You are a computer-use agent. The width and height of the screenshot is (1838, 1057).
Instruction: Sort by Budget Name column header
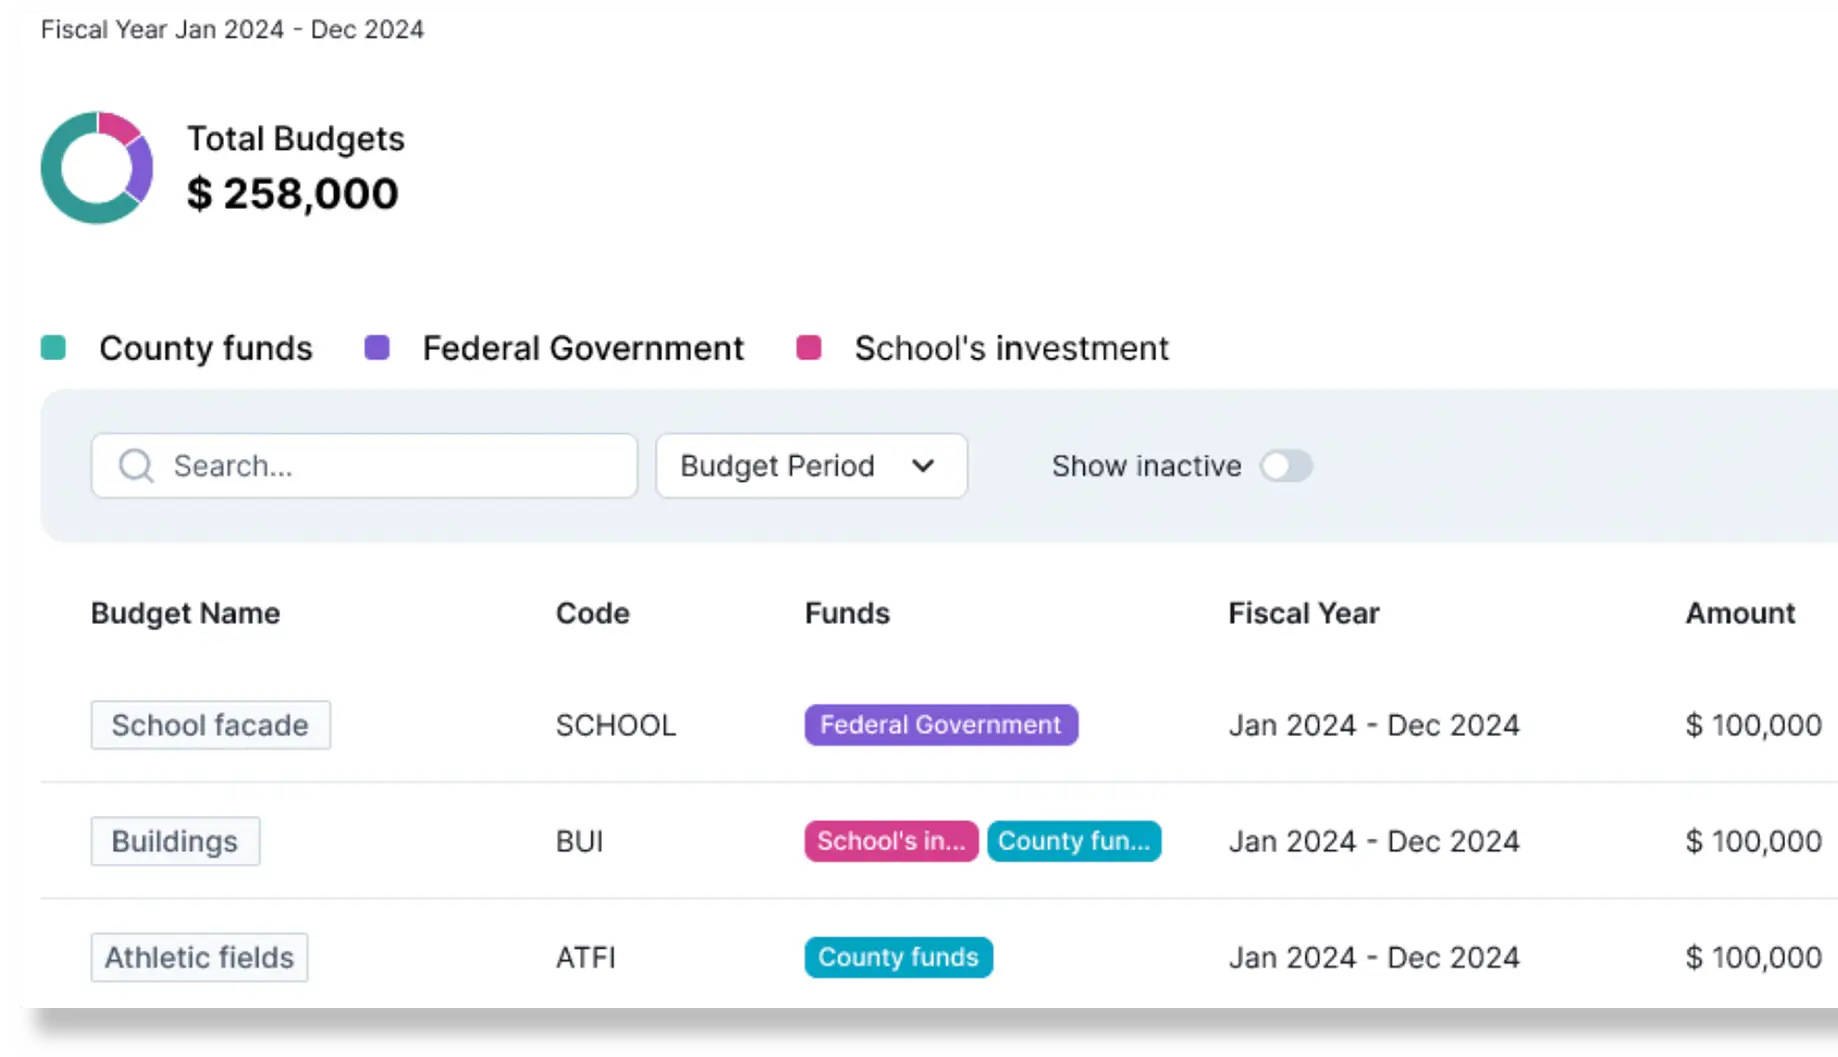point(185,613)
